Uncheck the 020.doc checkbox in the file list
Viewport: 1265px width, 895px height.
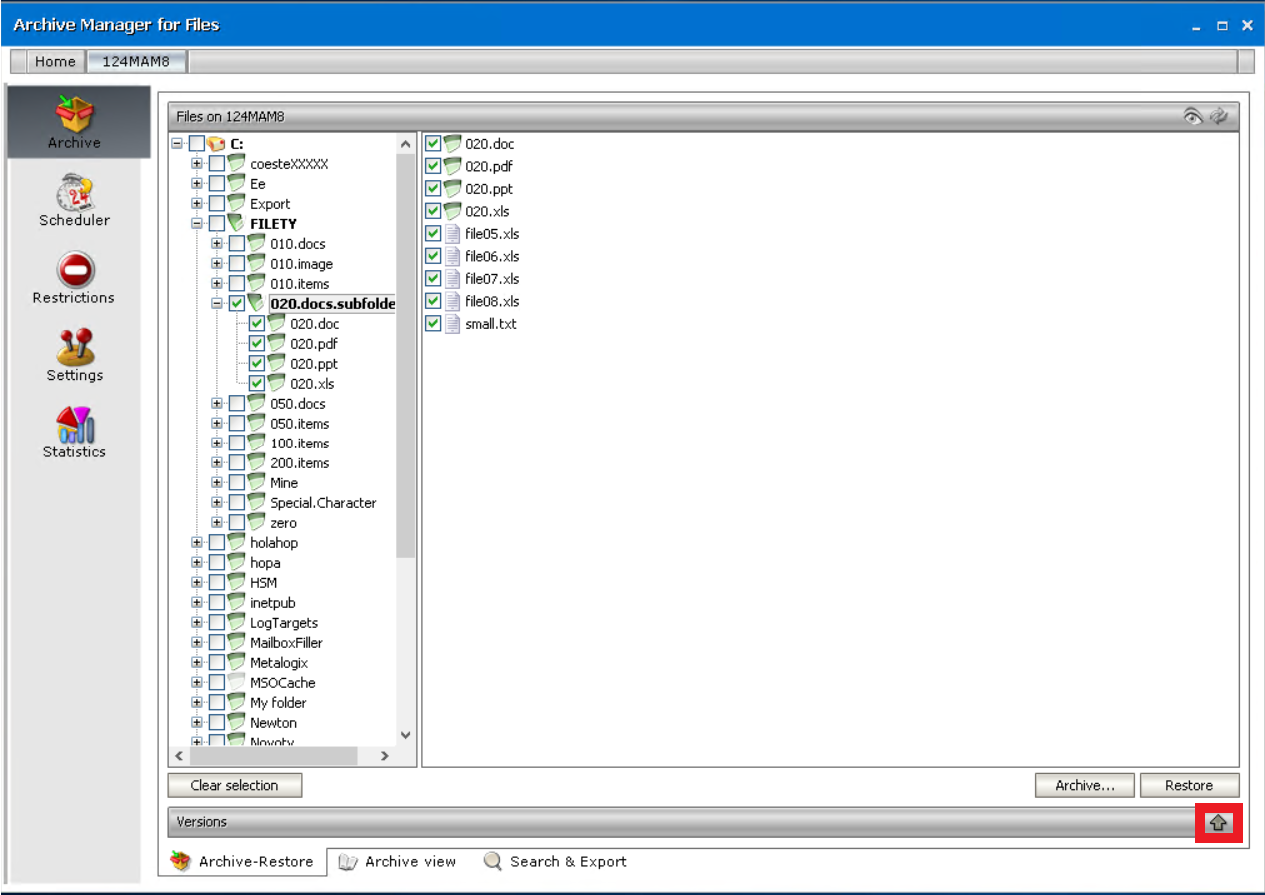click(433, 144)
